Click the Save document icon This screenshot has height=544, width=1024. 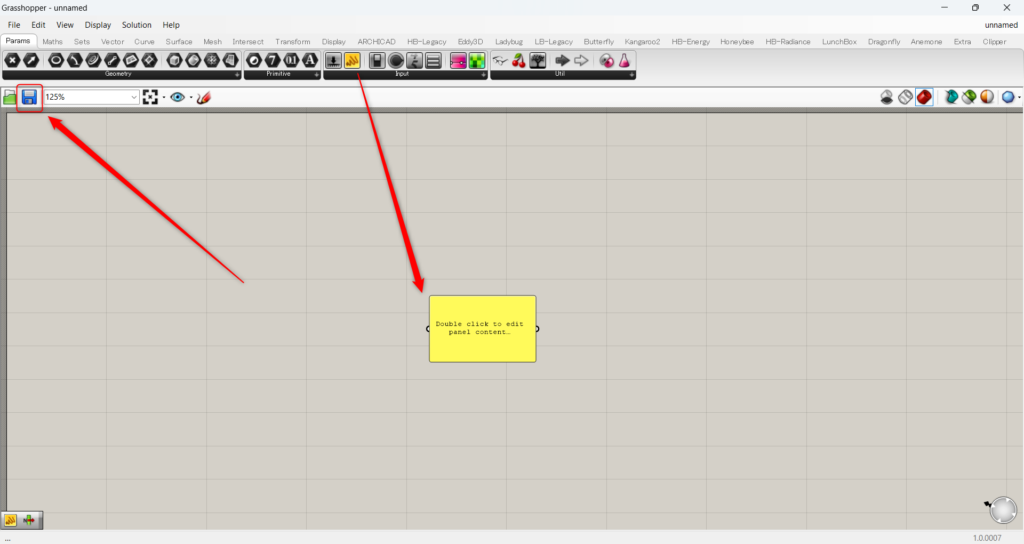pyautogui.click(x=29, y=97)
